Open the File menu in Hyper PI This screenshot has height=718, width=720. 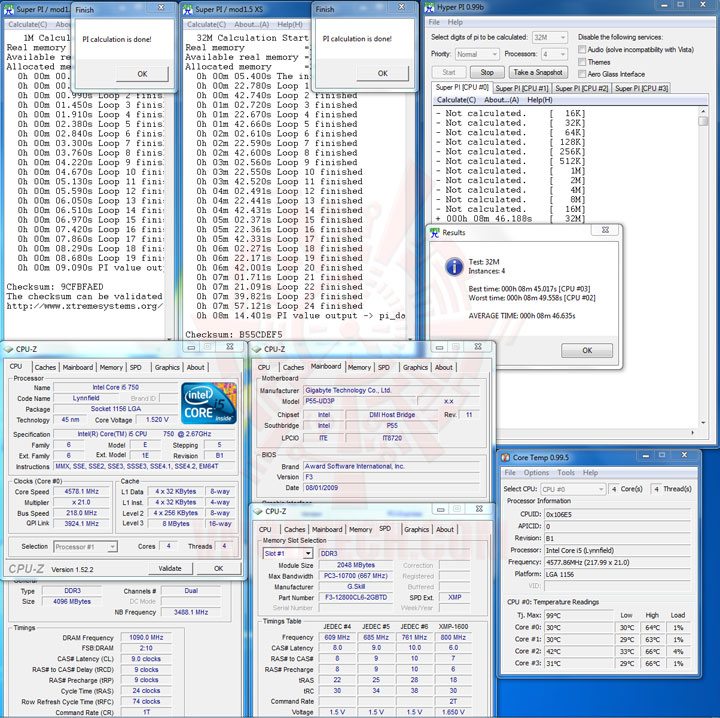(434, 22)
